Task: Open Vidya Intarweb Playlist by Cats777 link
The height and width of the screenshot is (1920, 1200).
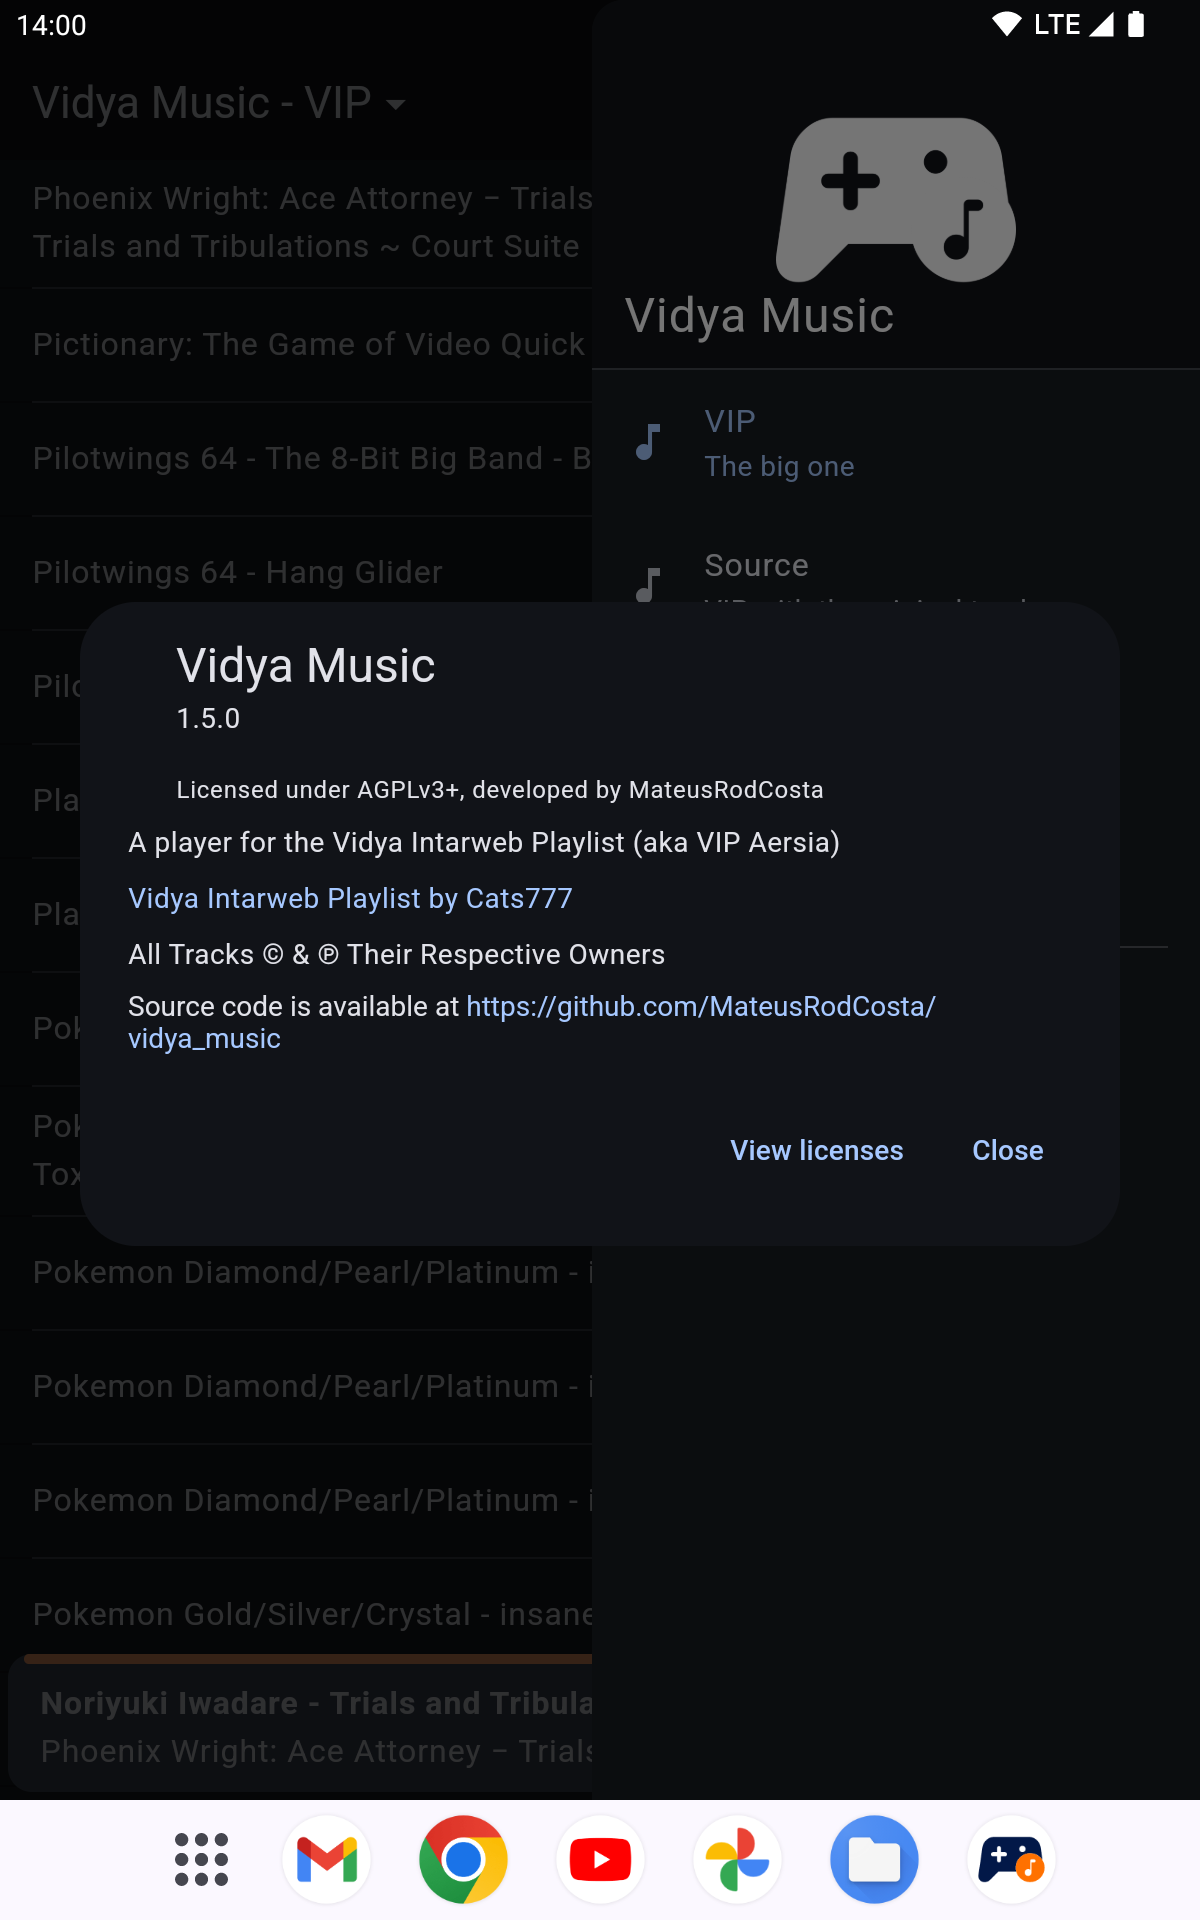Action: click(x=350, y=898)
